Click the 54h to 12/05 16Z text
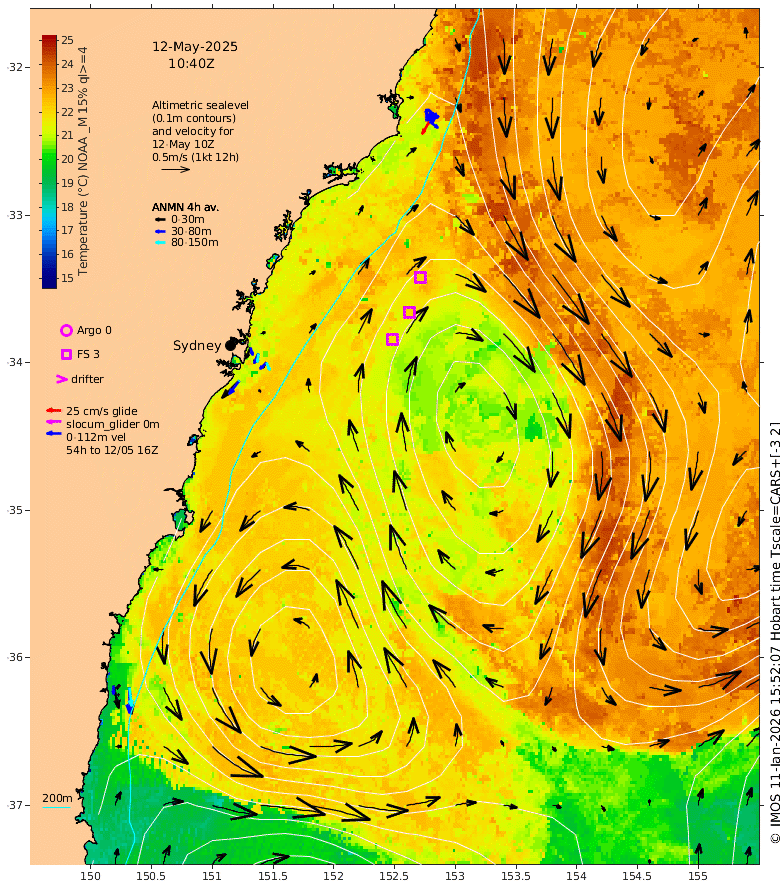Viewport: 780px width, 890px height. tap(112, 450)
